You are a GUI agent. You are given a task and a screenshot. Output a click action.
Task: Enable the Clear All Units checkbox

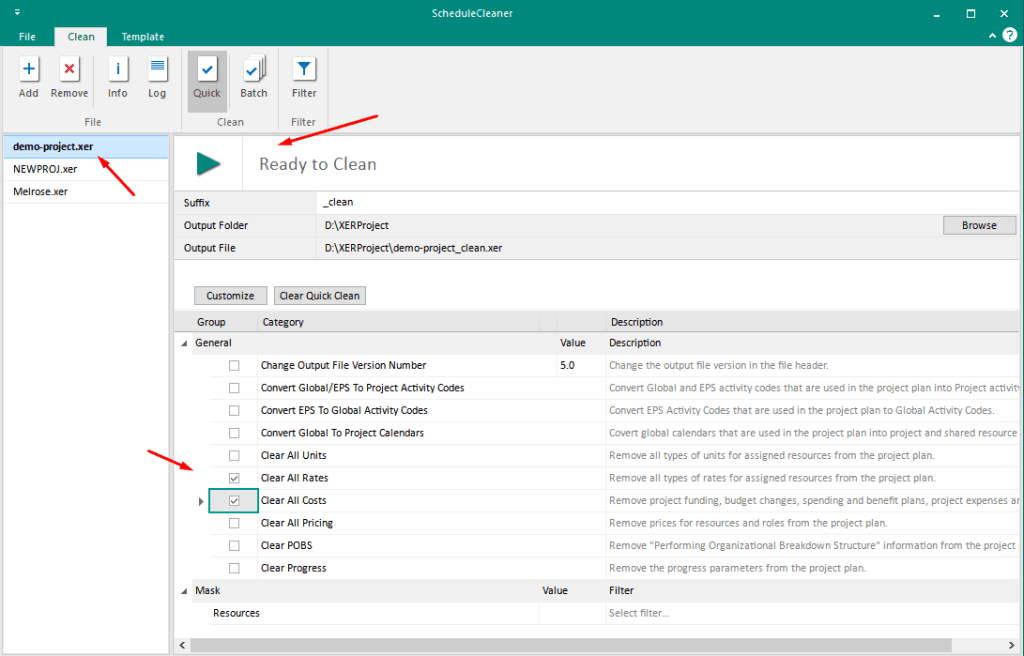click(x=234, y=455)
